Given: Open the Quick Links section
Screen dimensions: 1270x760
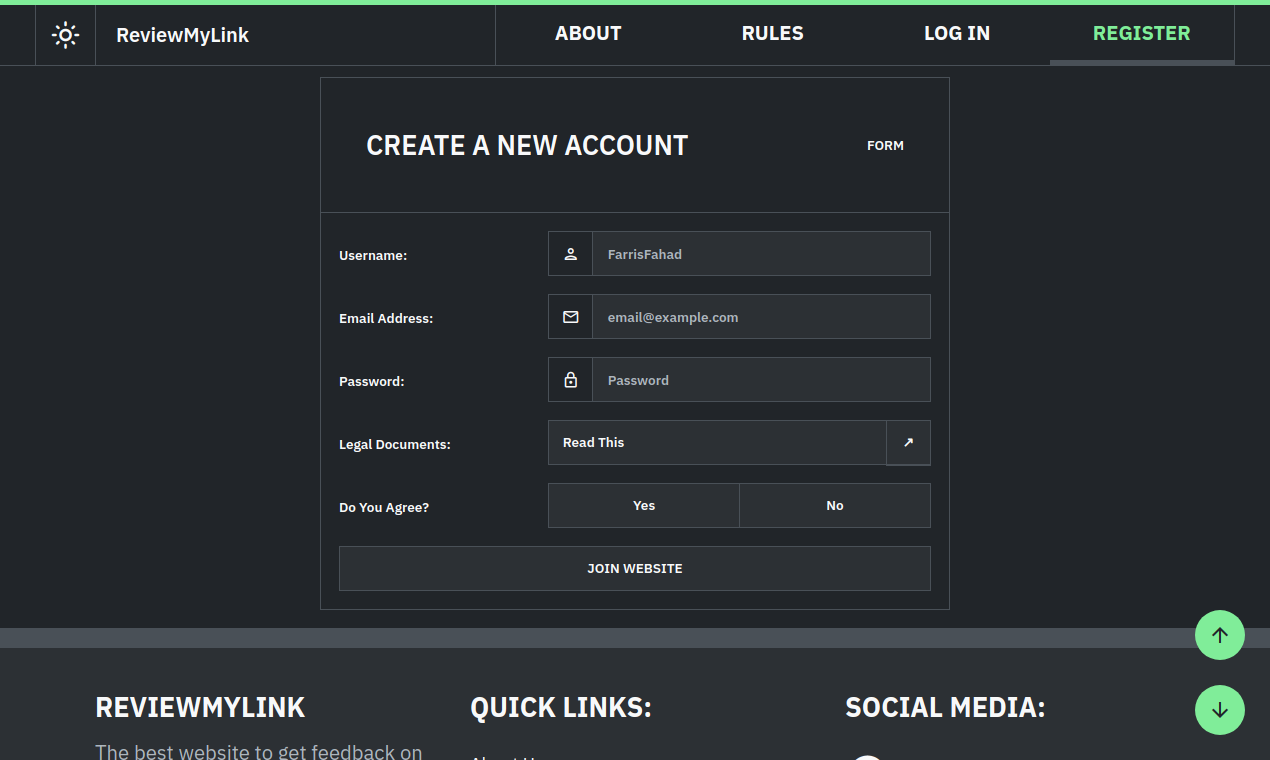Looking at the screenshot, I should [561, 707].
